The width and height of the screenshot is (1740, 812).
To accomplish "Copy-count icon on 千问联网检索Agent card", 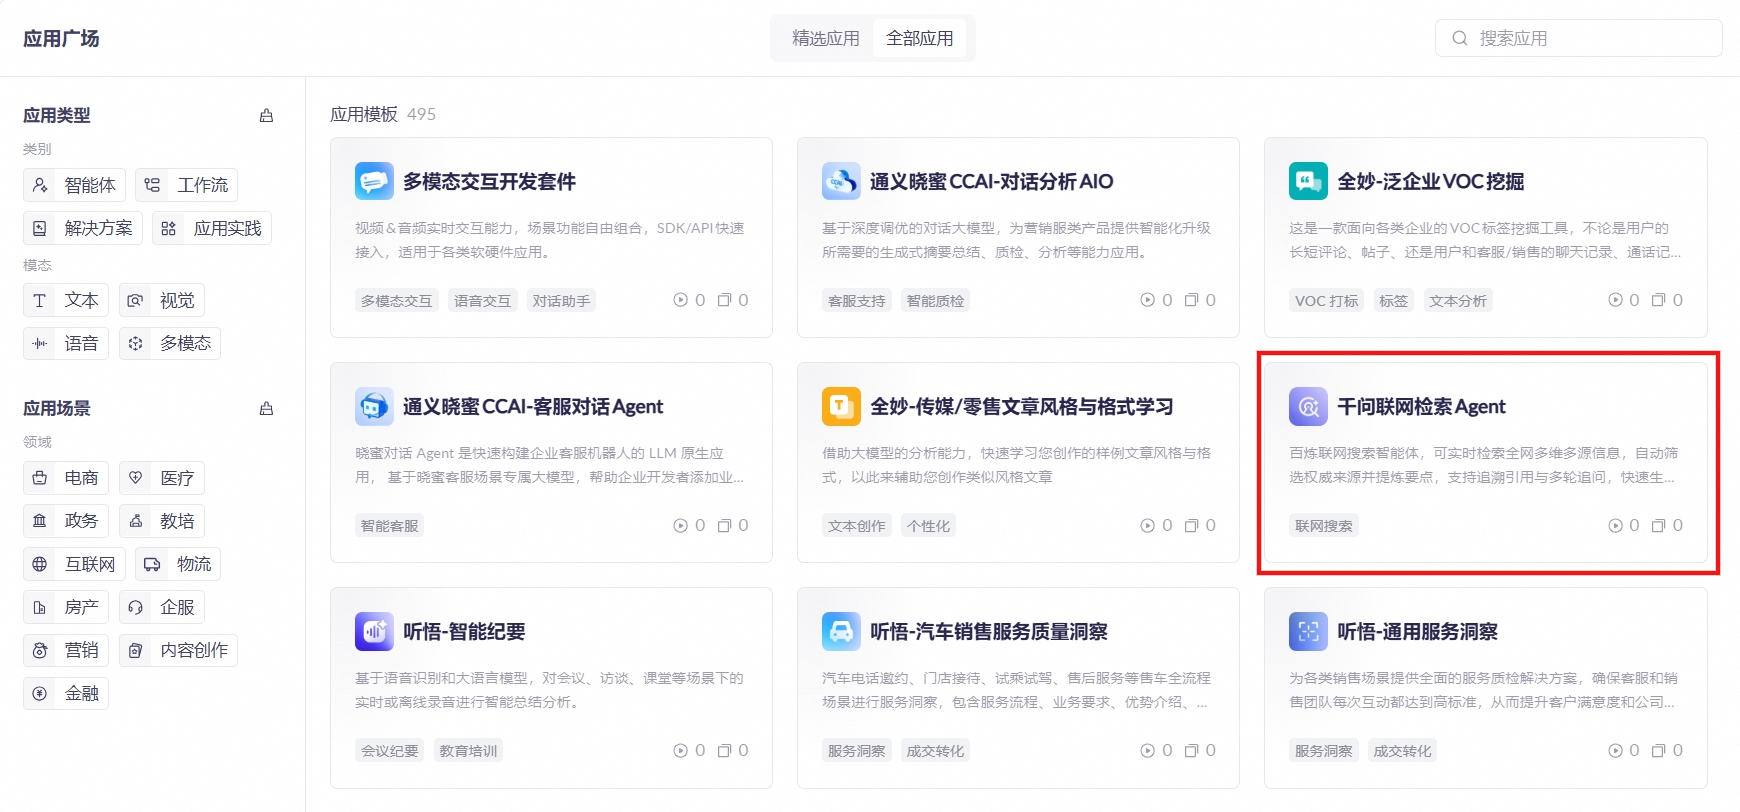I will (1658, 525).
